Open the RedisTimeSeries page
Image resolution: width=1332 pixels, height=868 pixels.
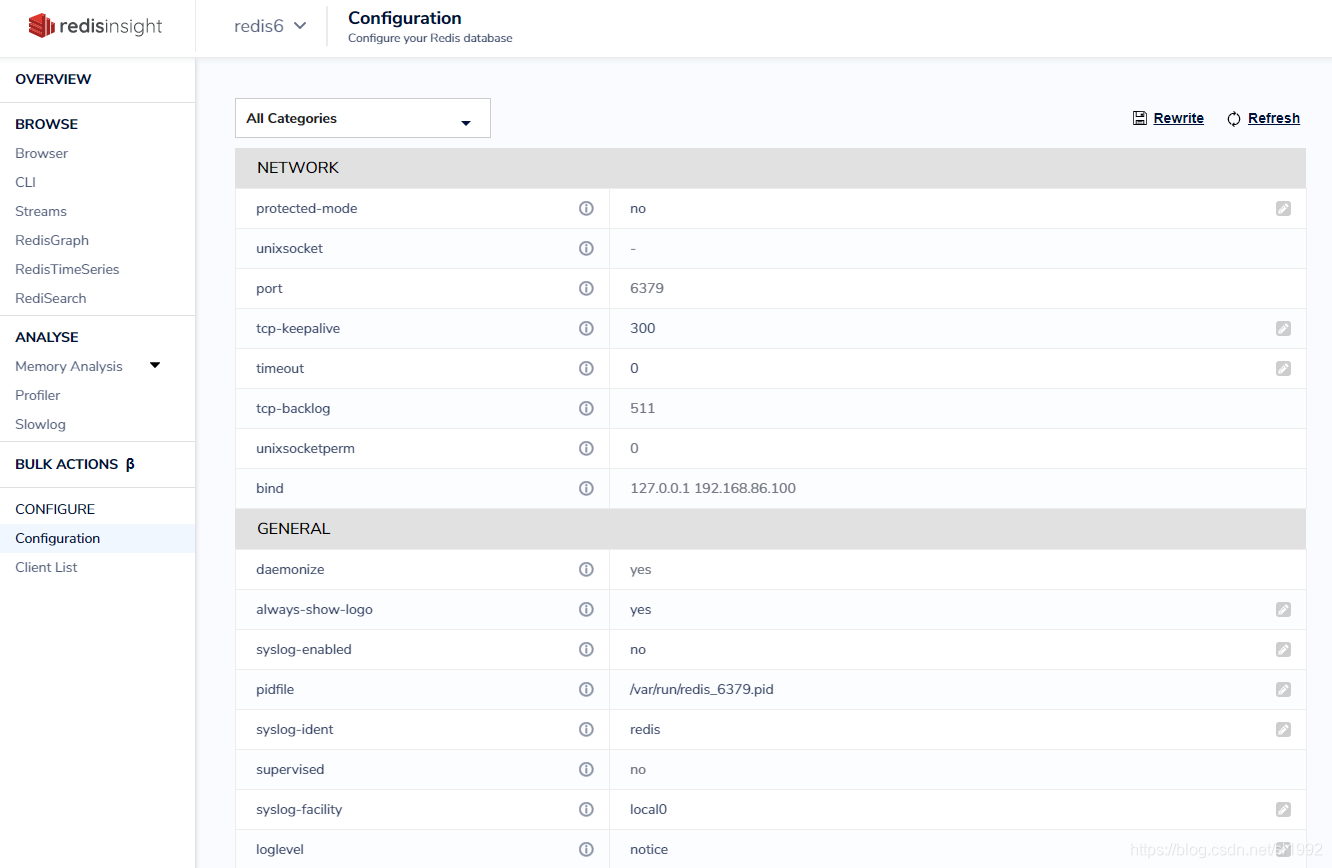pyautogui.click(x=67, y=269)
